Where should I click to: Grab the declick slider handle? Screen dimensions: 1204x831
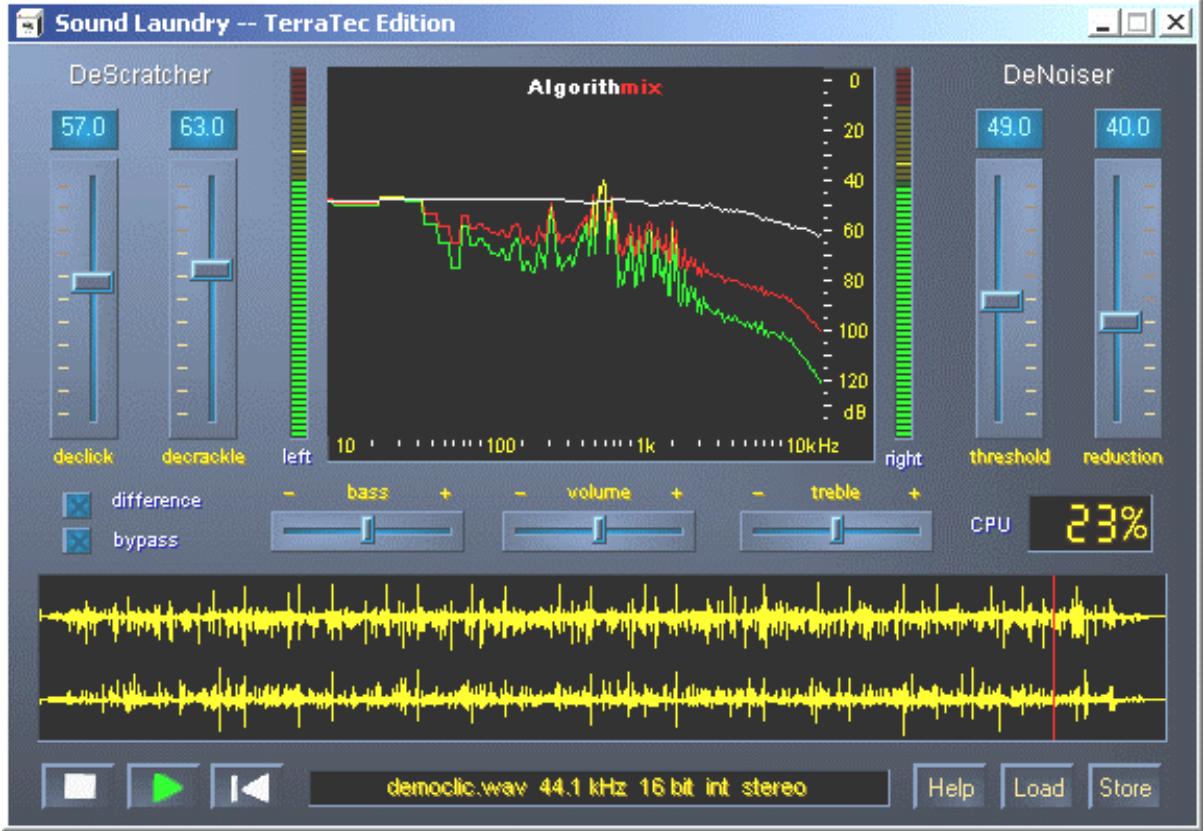pyautogui.click(x=92, y=282)
